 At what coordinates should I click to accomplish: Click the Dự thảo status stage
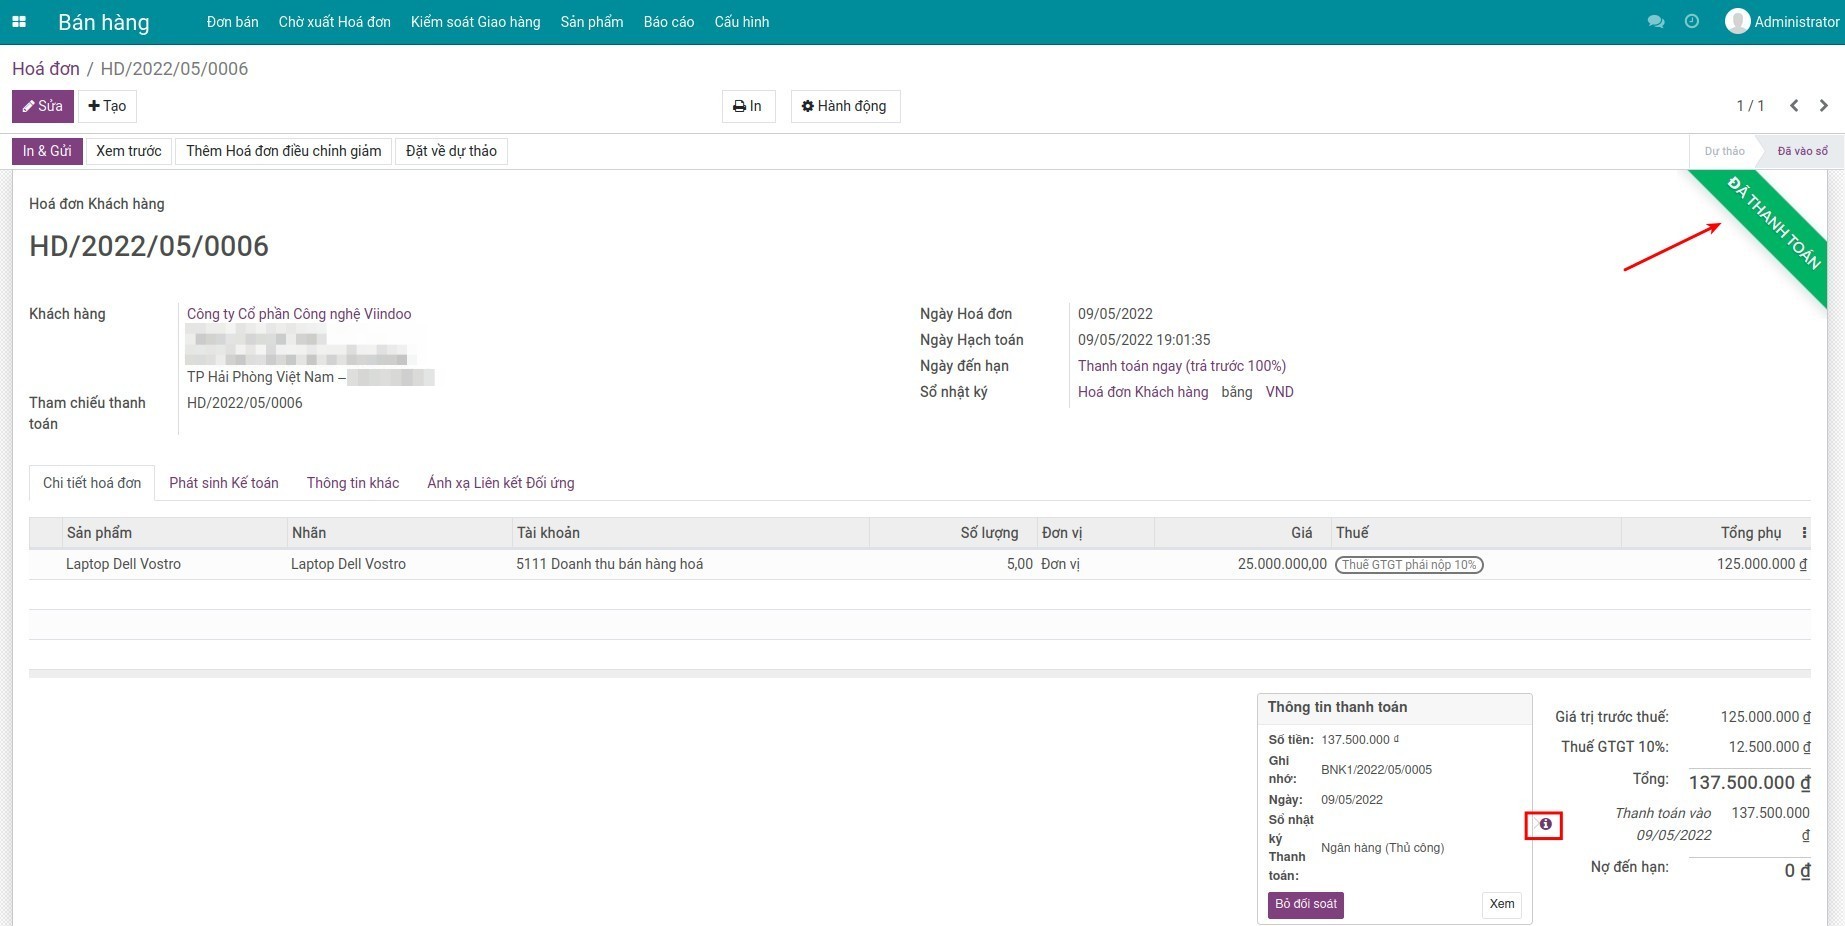[1724, 151]
